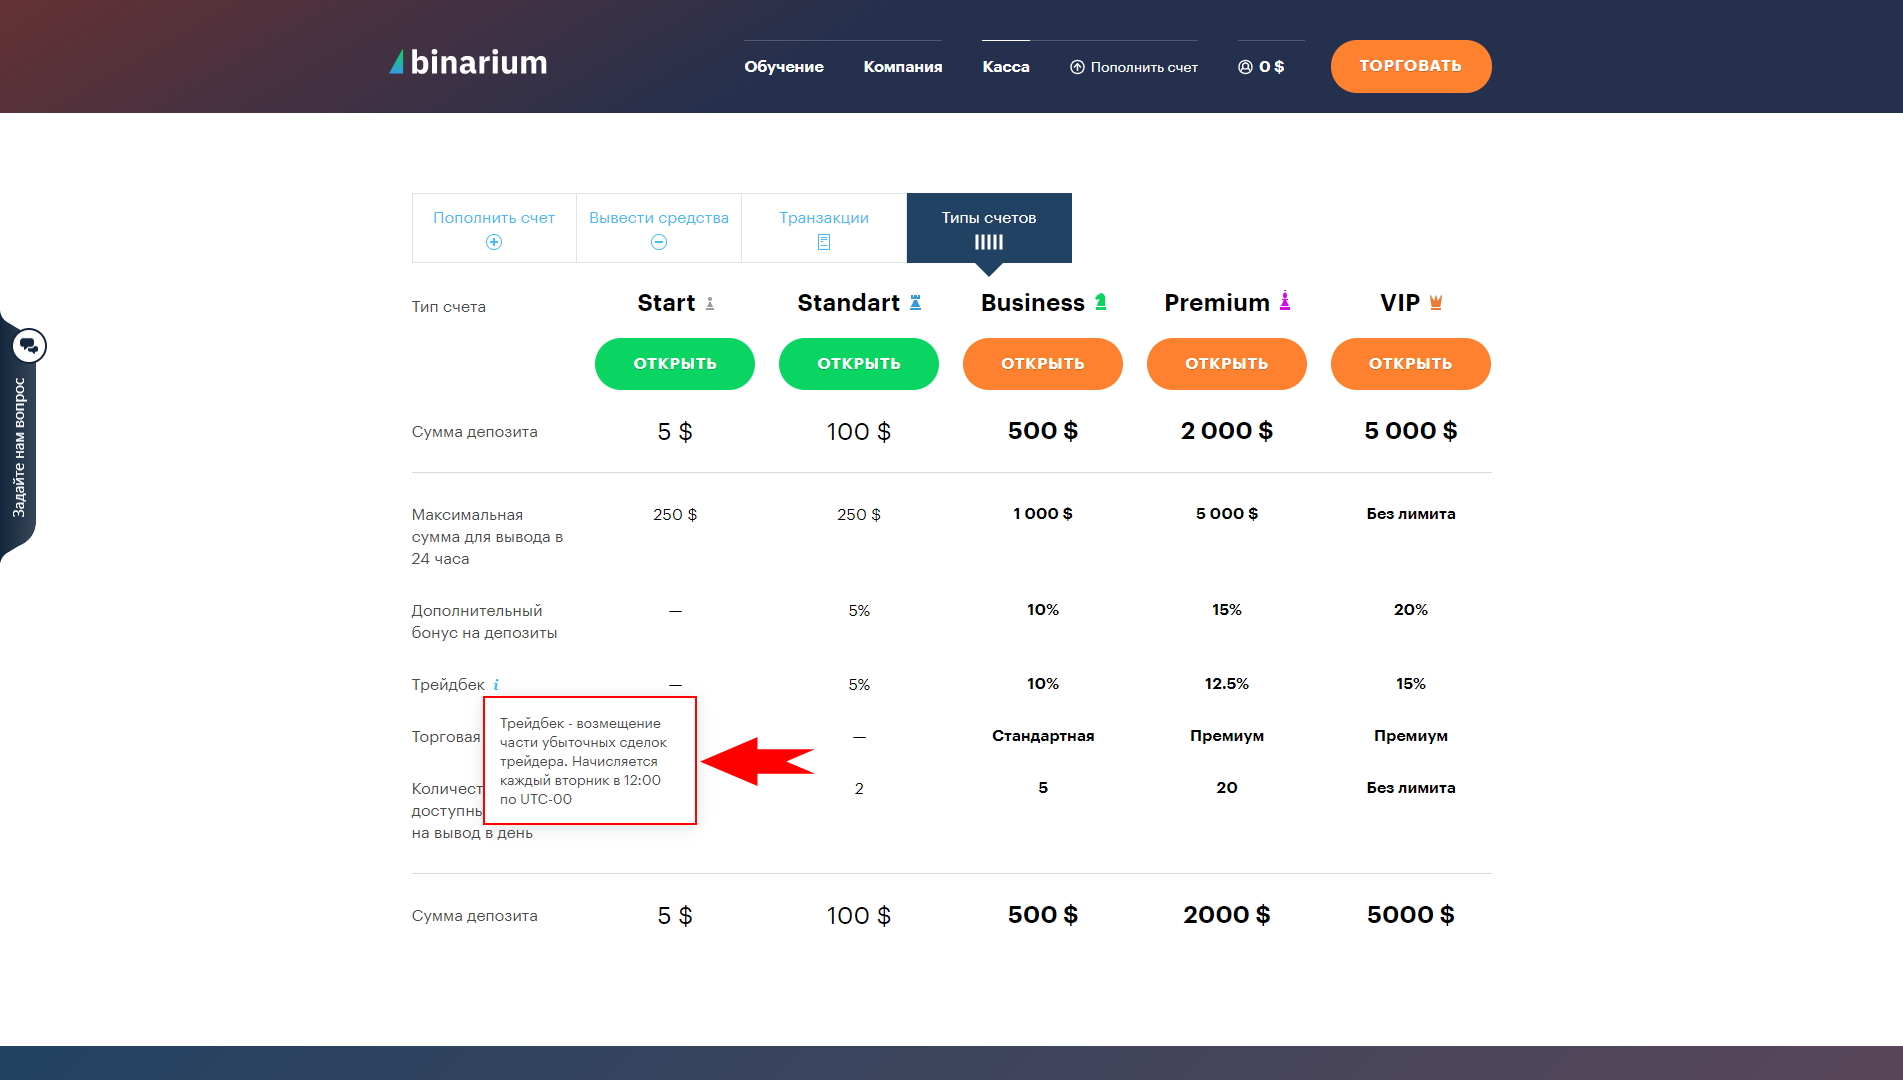Open the Транзакции tab
1903x1080 pixels.
click(x=824, y=228)
